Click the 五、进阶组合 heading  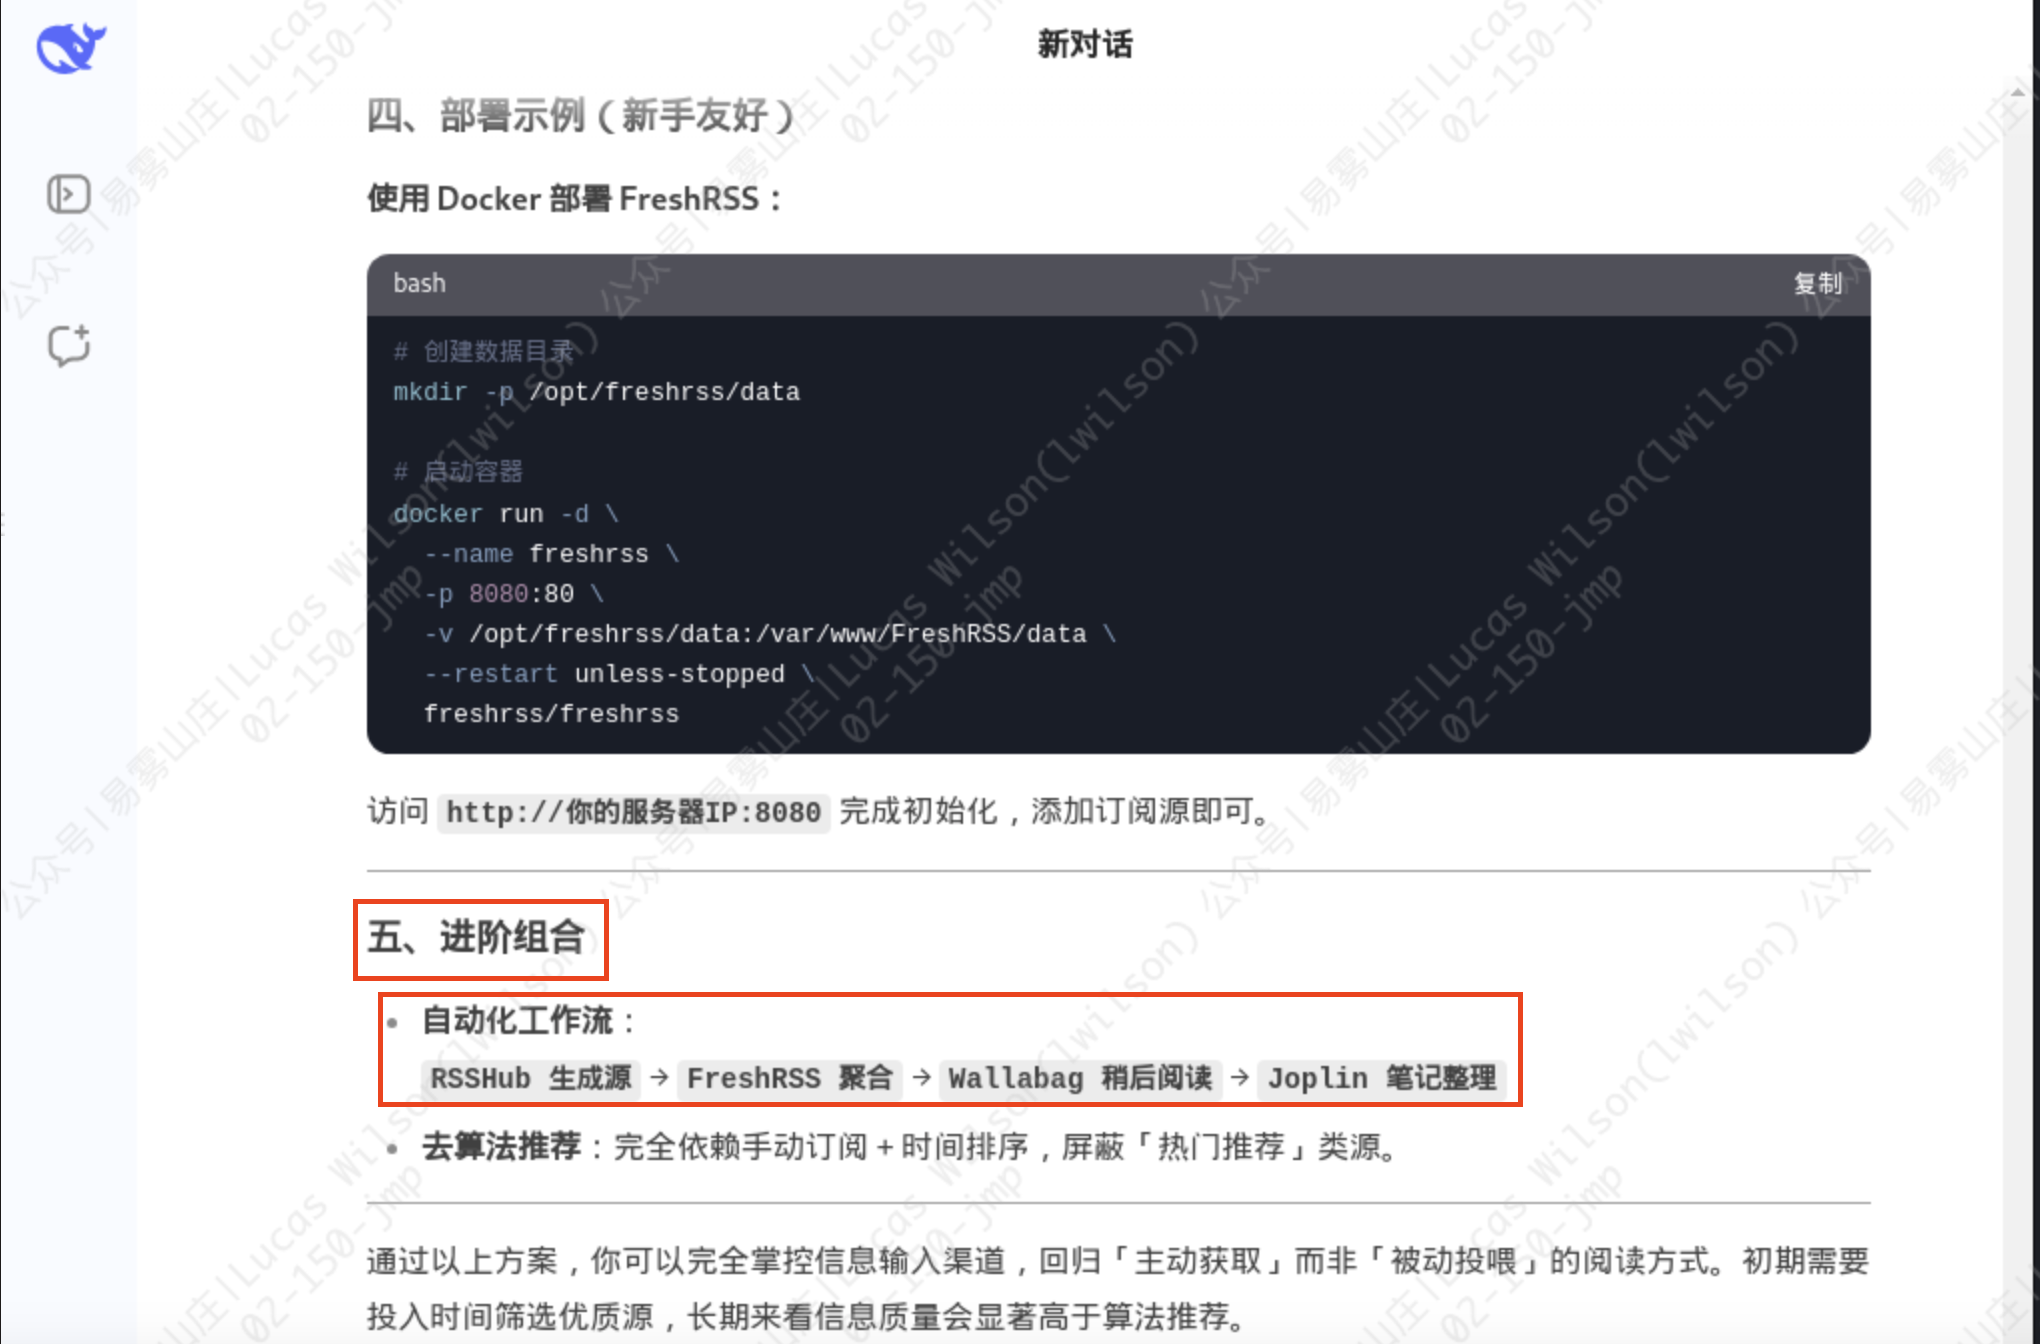476,938
